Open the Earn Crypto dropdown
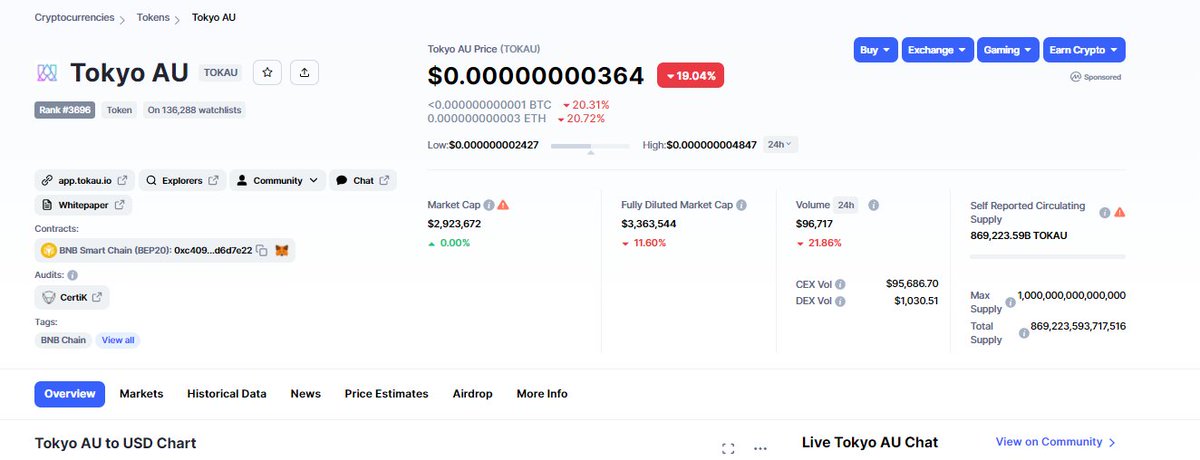 [x=1084, y=50]
